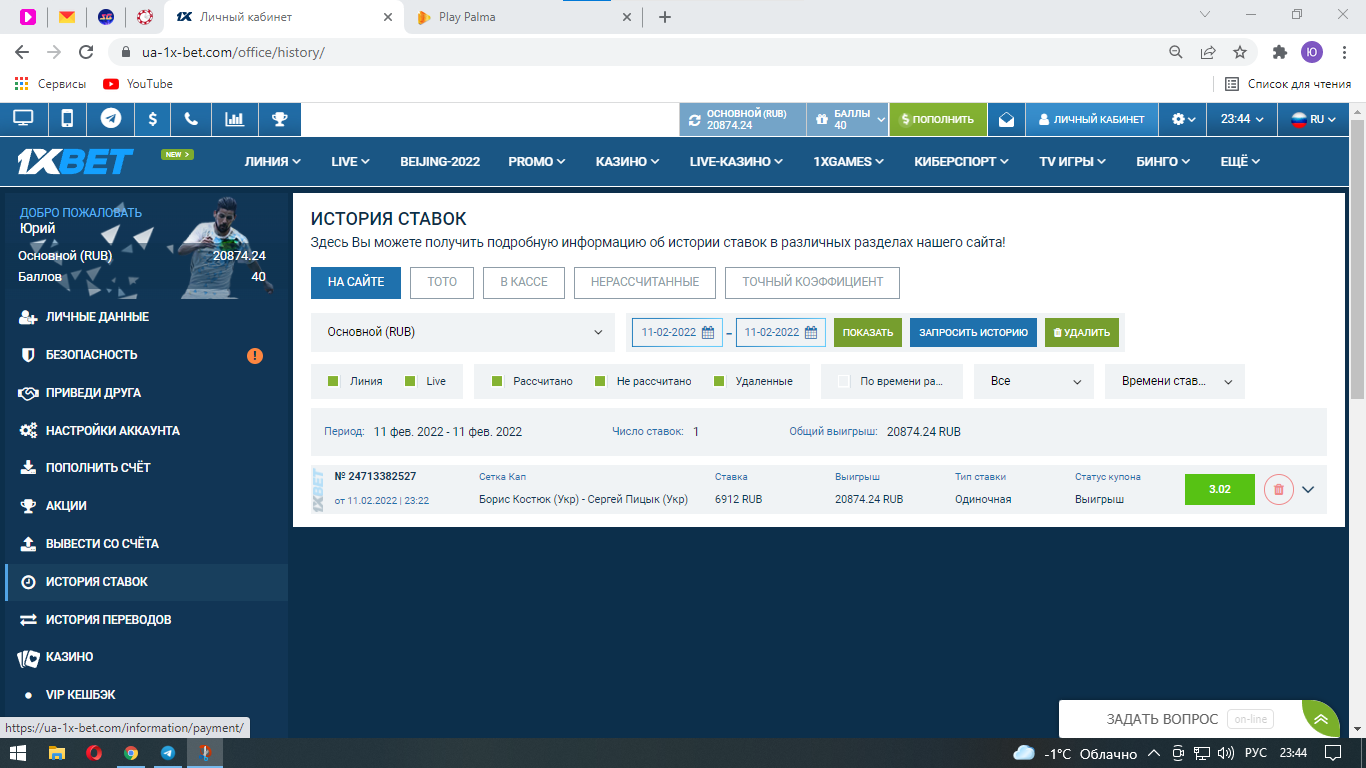Open the mobile app phone icon
Screen dimensions: 1366x768
pyautogui.click(x=67, y=119)
